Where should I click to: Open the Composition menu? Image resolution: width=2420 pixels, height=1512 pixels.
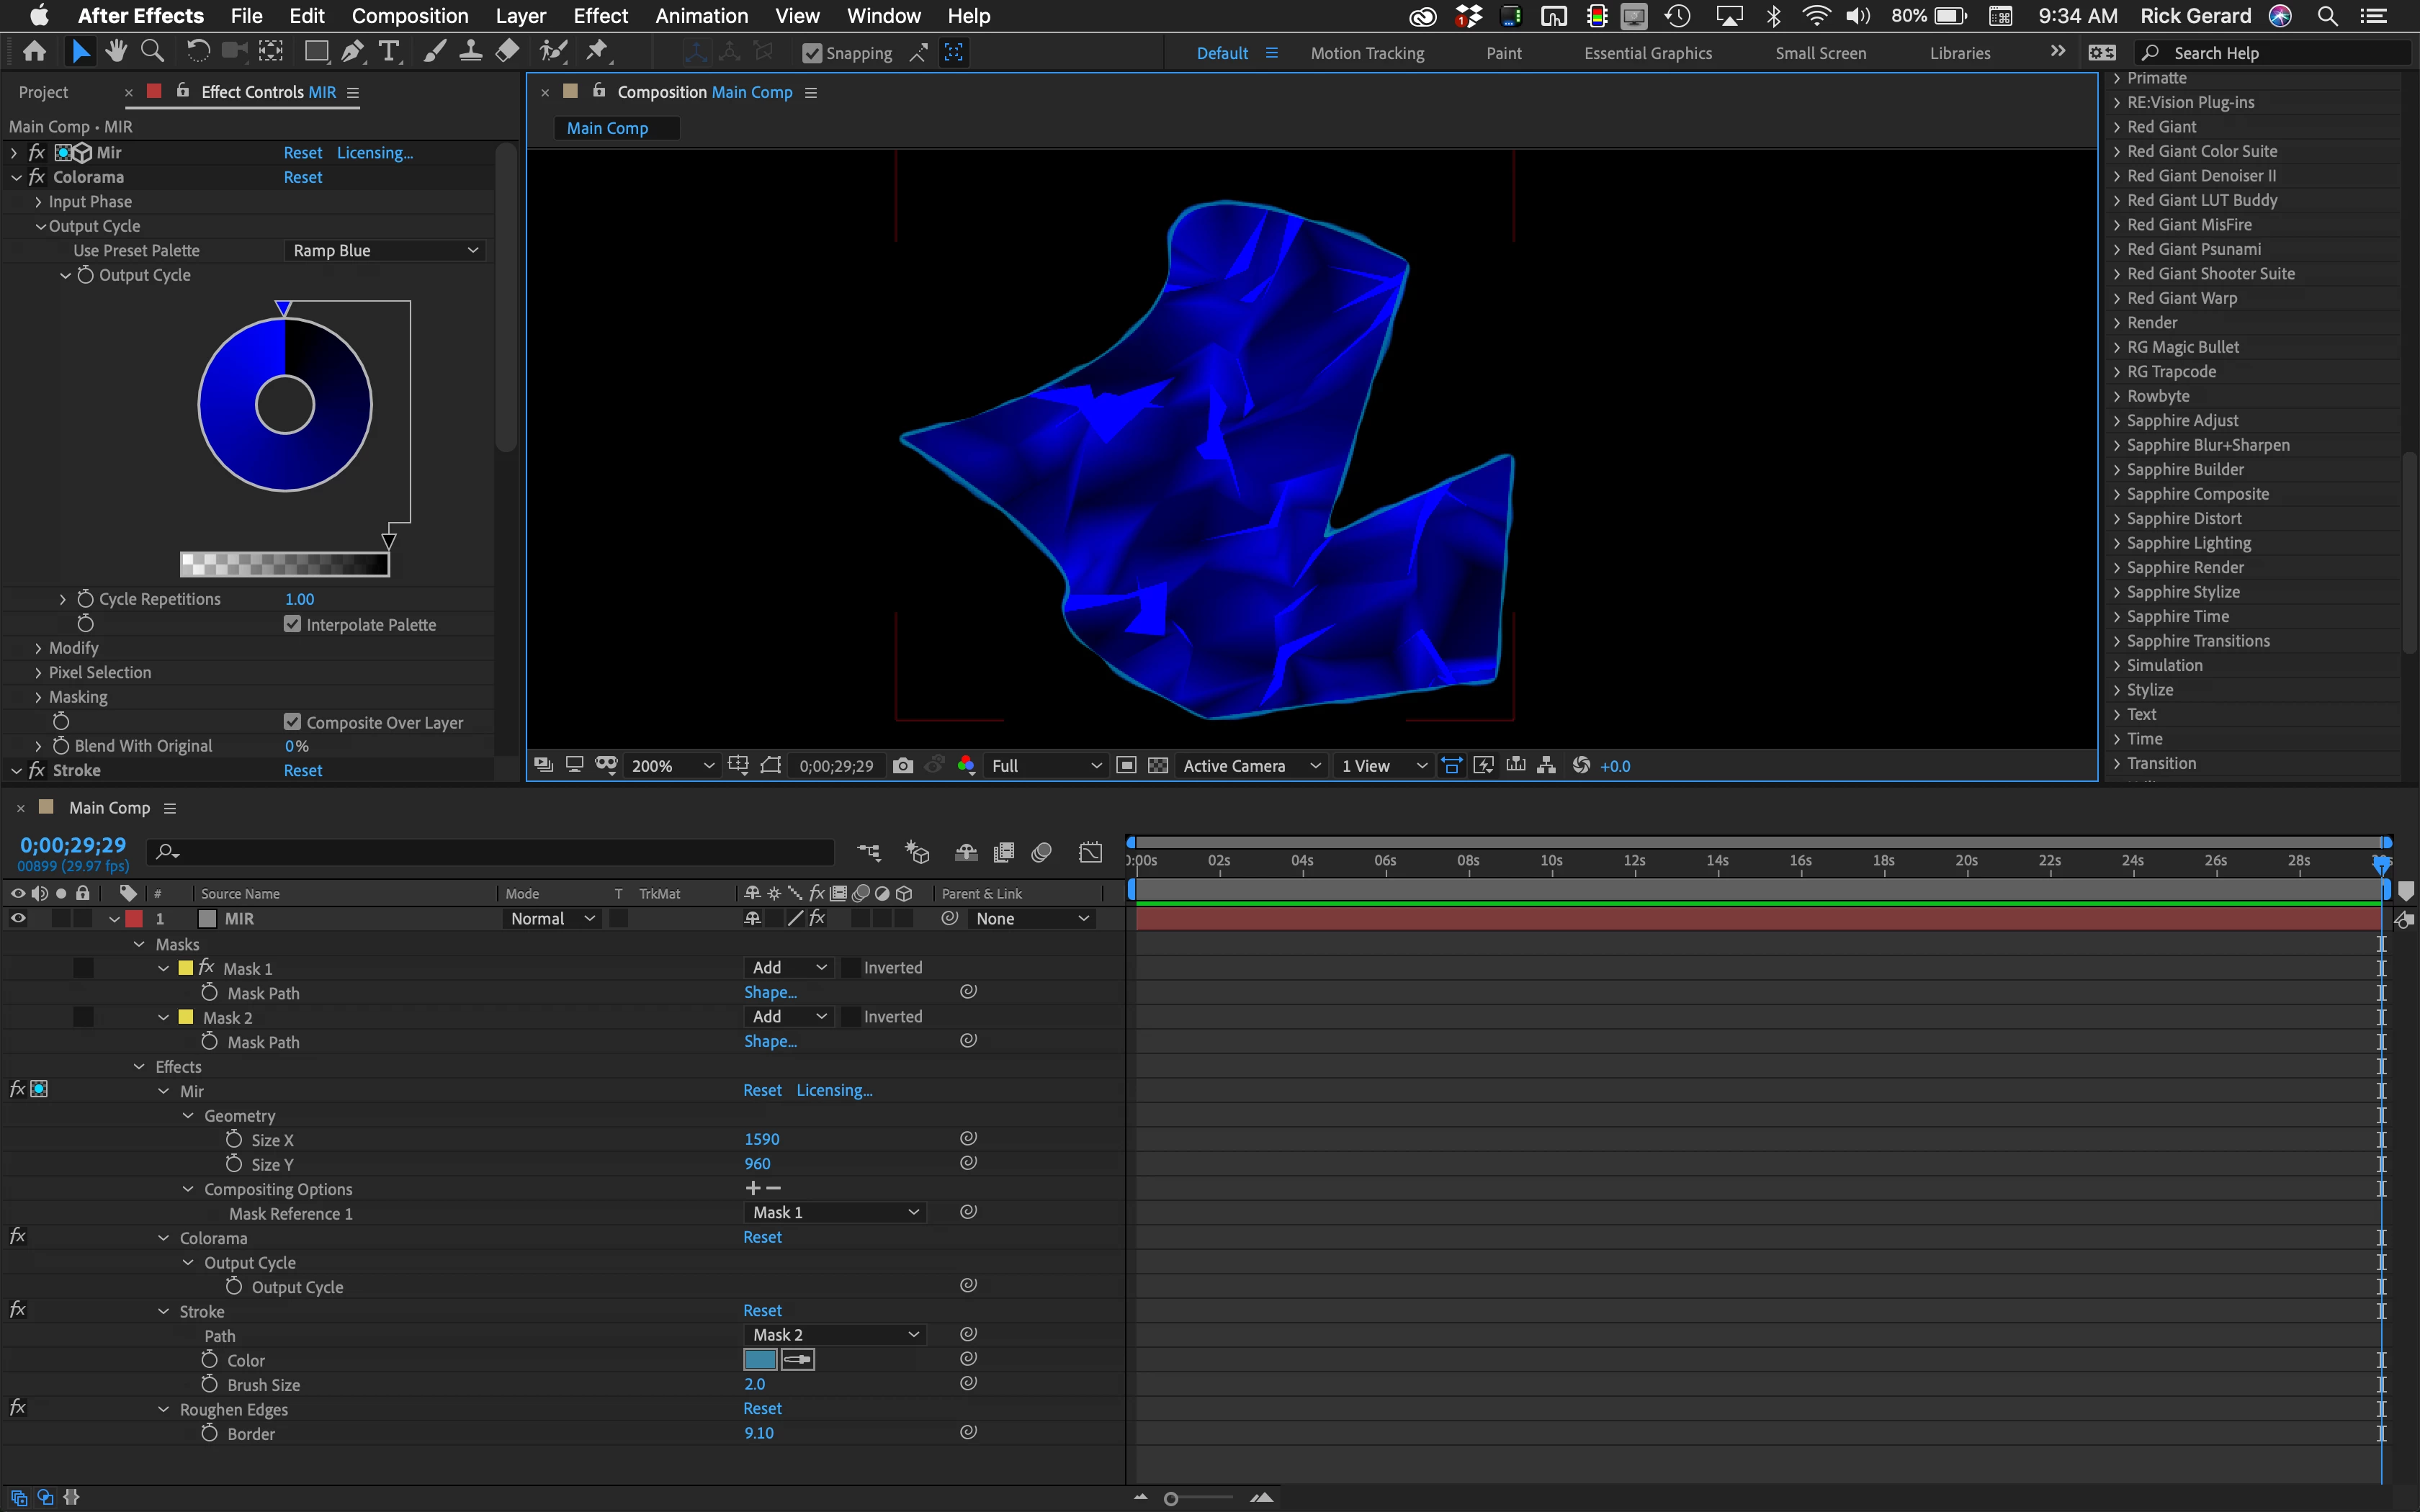[409, 16]
